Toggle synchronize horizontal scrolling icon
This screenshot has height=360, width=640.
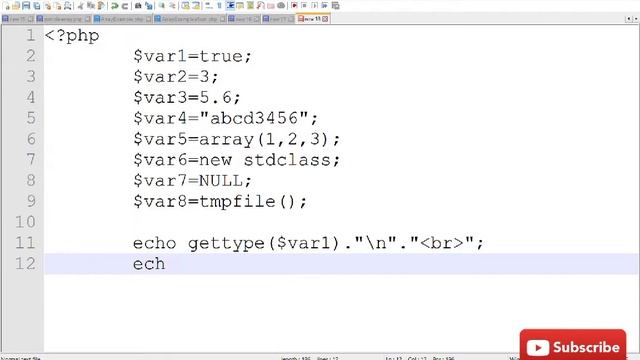(x=196, y=6)
